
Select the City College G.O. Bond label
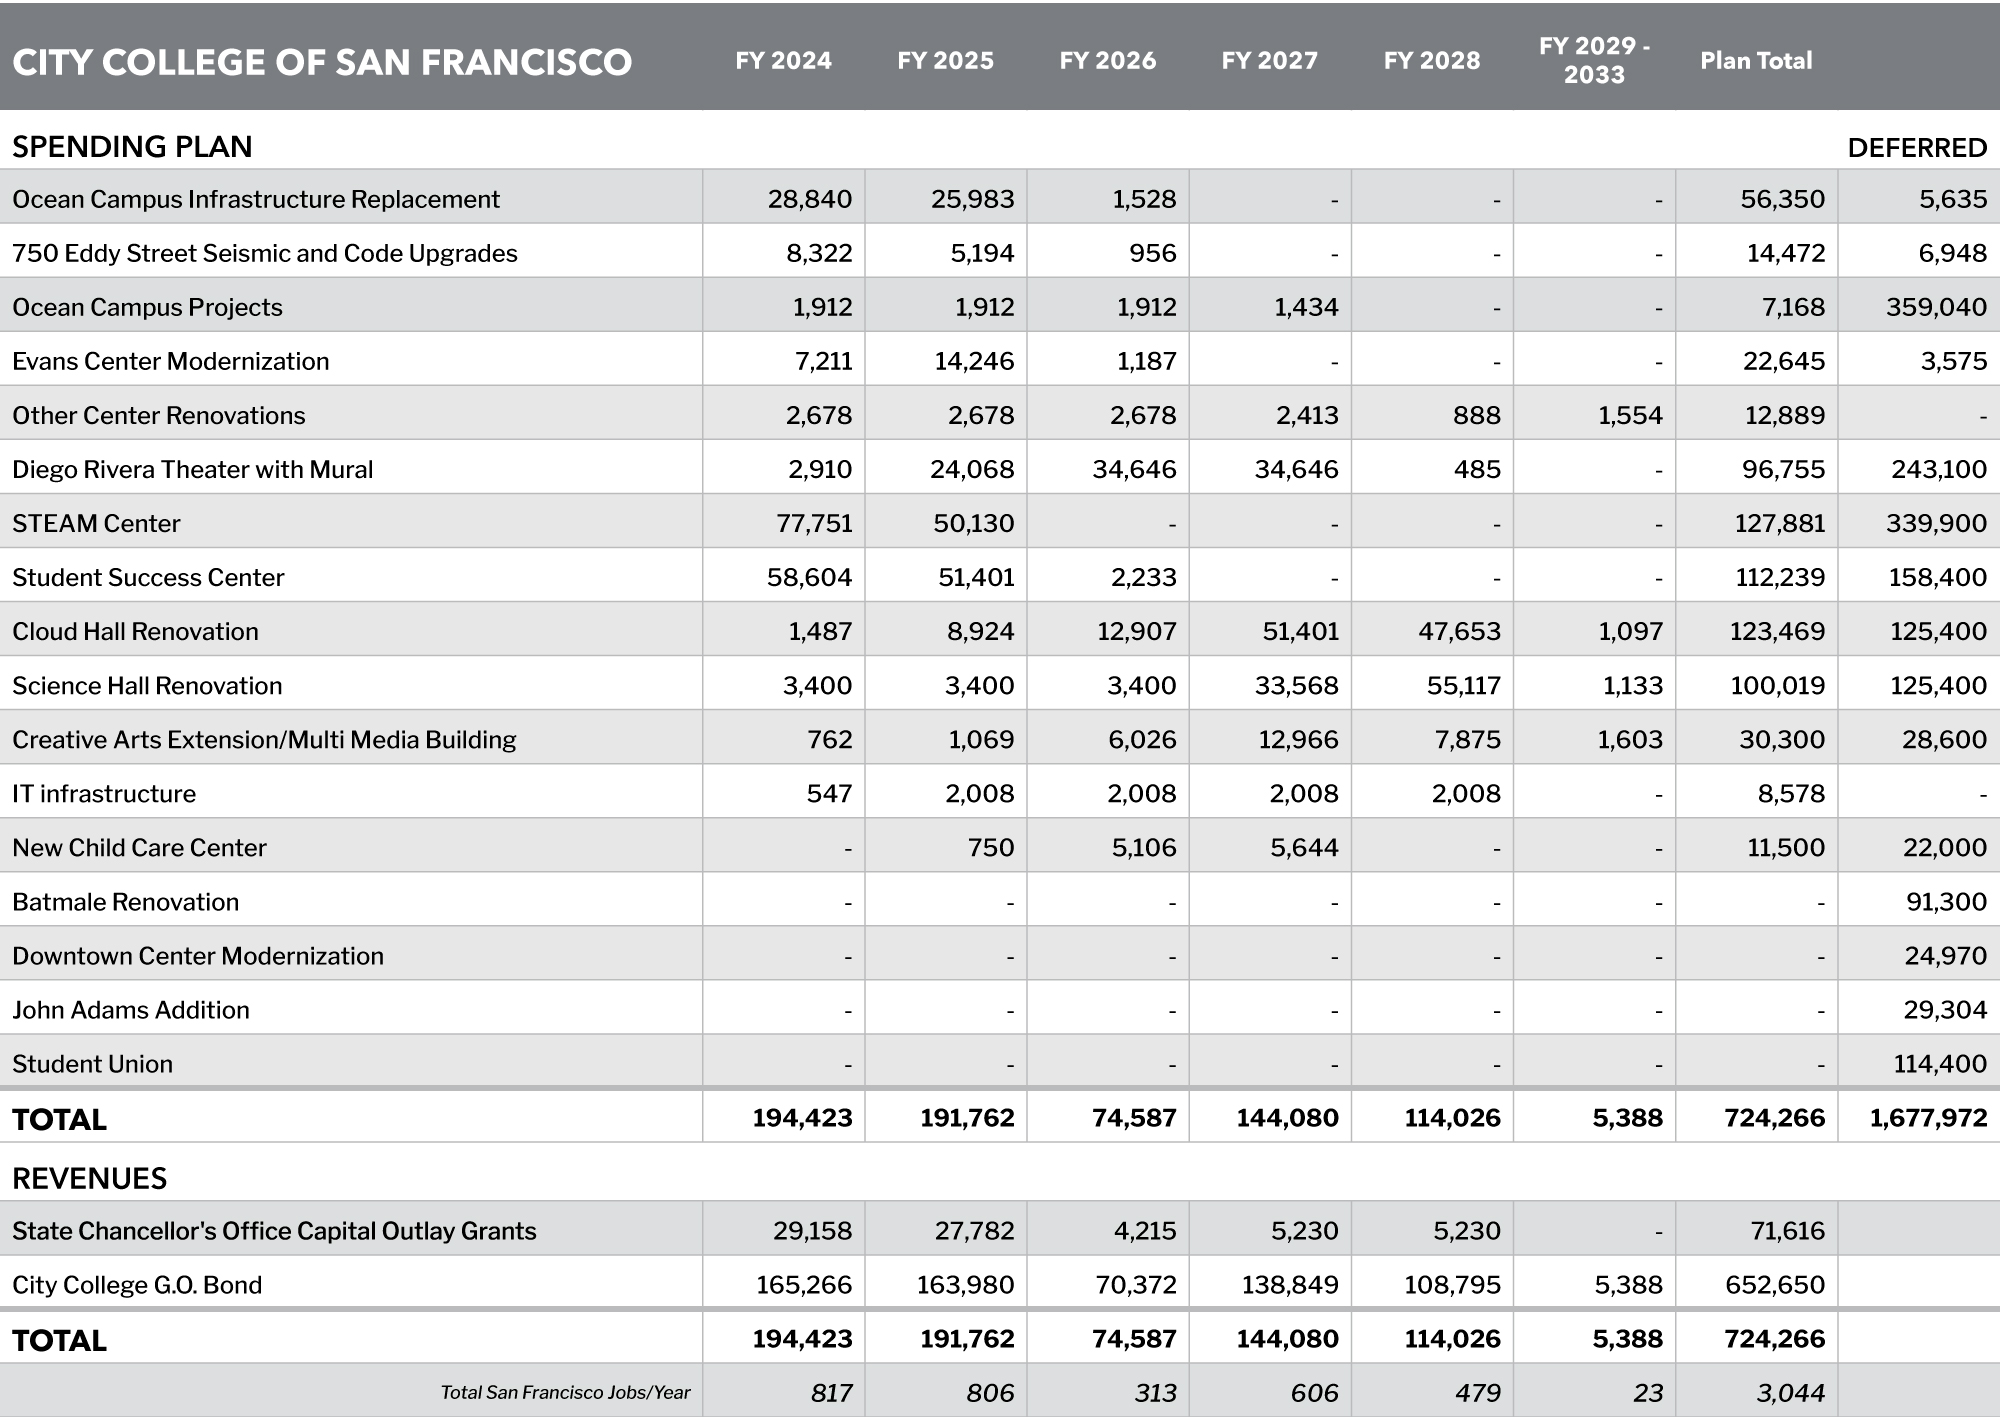click(137, 1284)
